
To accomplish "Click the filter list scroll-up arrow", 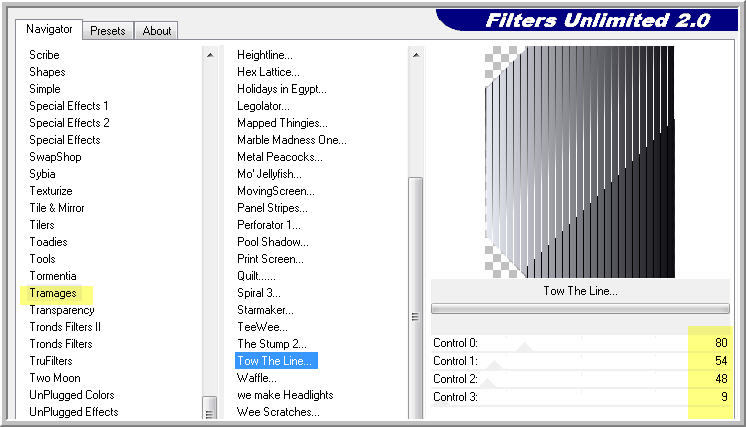I will (416, 55).
